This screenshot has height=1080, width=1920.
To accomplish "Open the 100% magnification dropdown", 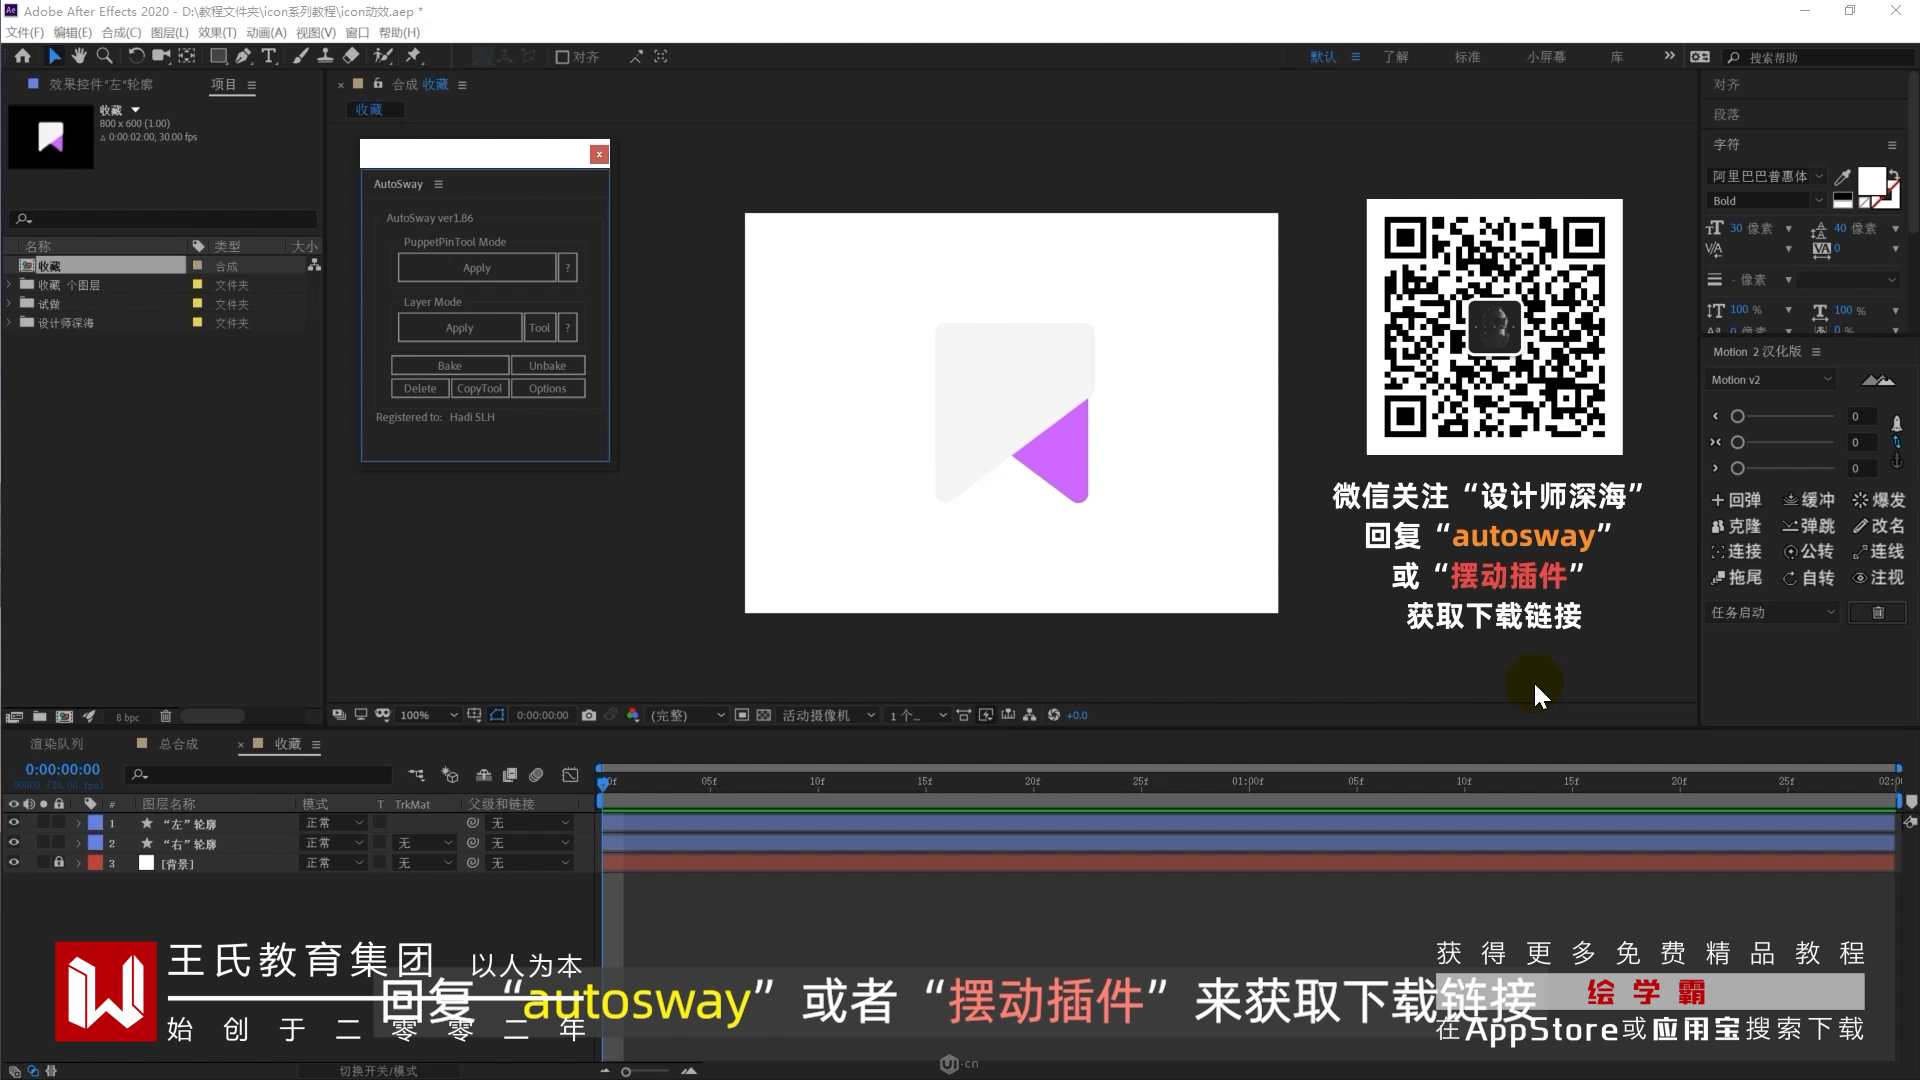I will (x=428, y=715).
